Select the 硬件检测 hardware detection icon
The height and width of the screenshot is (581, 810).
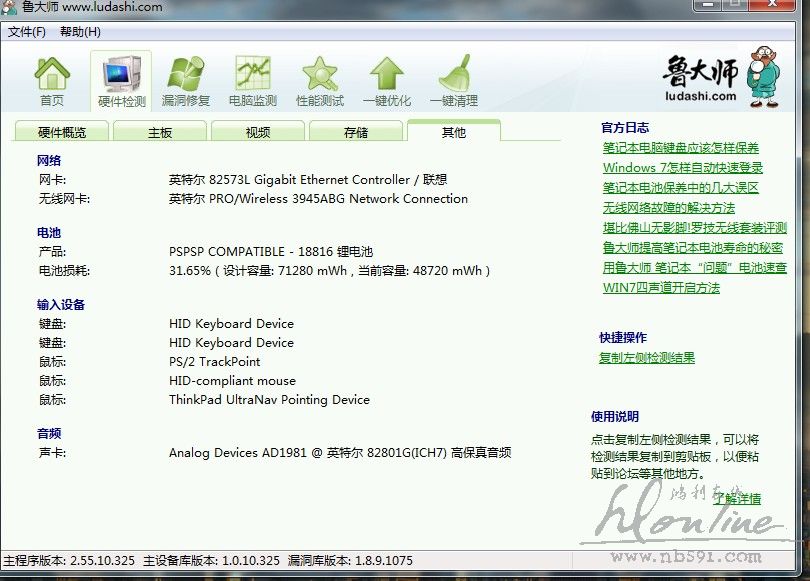click(x=122, y=81)
